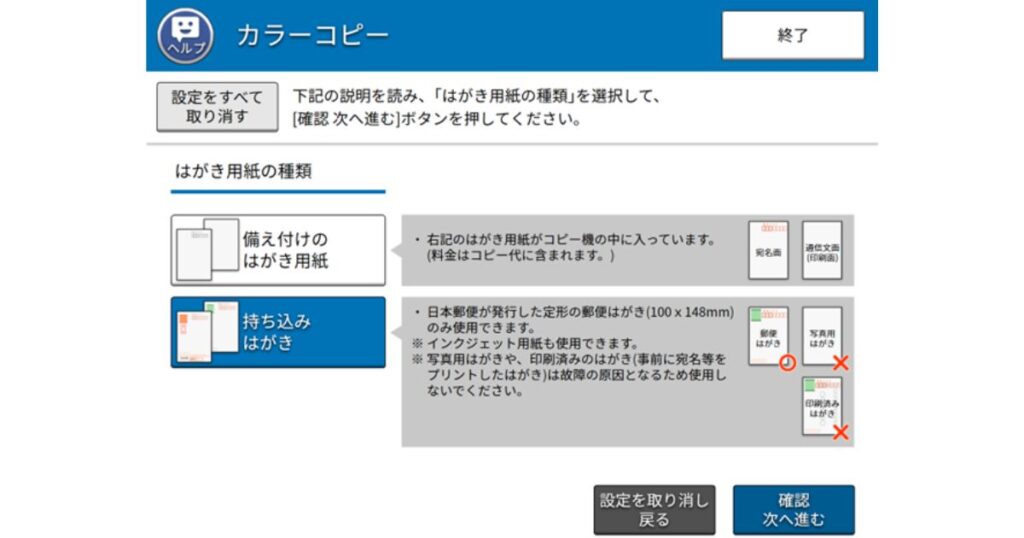
Task: Click the 写真用はがき thumbnail
Action: pos(822,336)
